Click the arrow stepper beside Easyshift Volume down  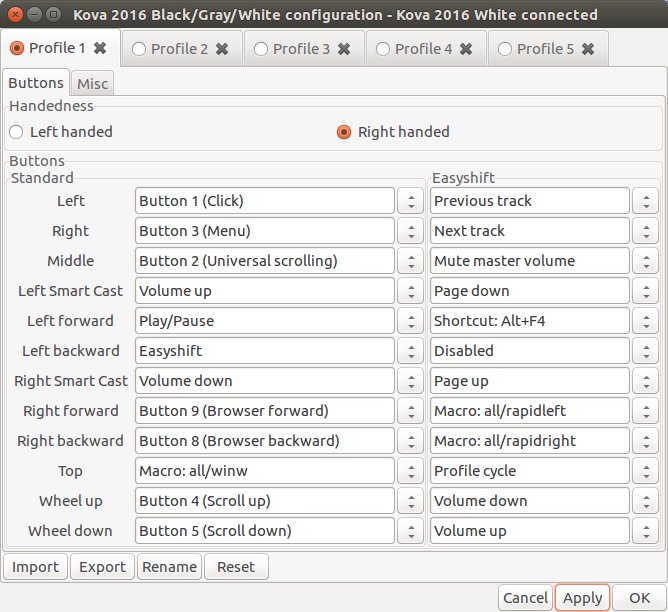646,501
